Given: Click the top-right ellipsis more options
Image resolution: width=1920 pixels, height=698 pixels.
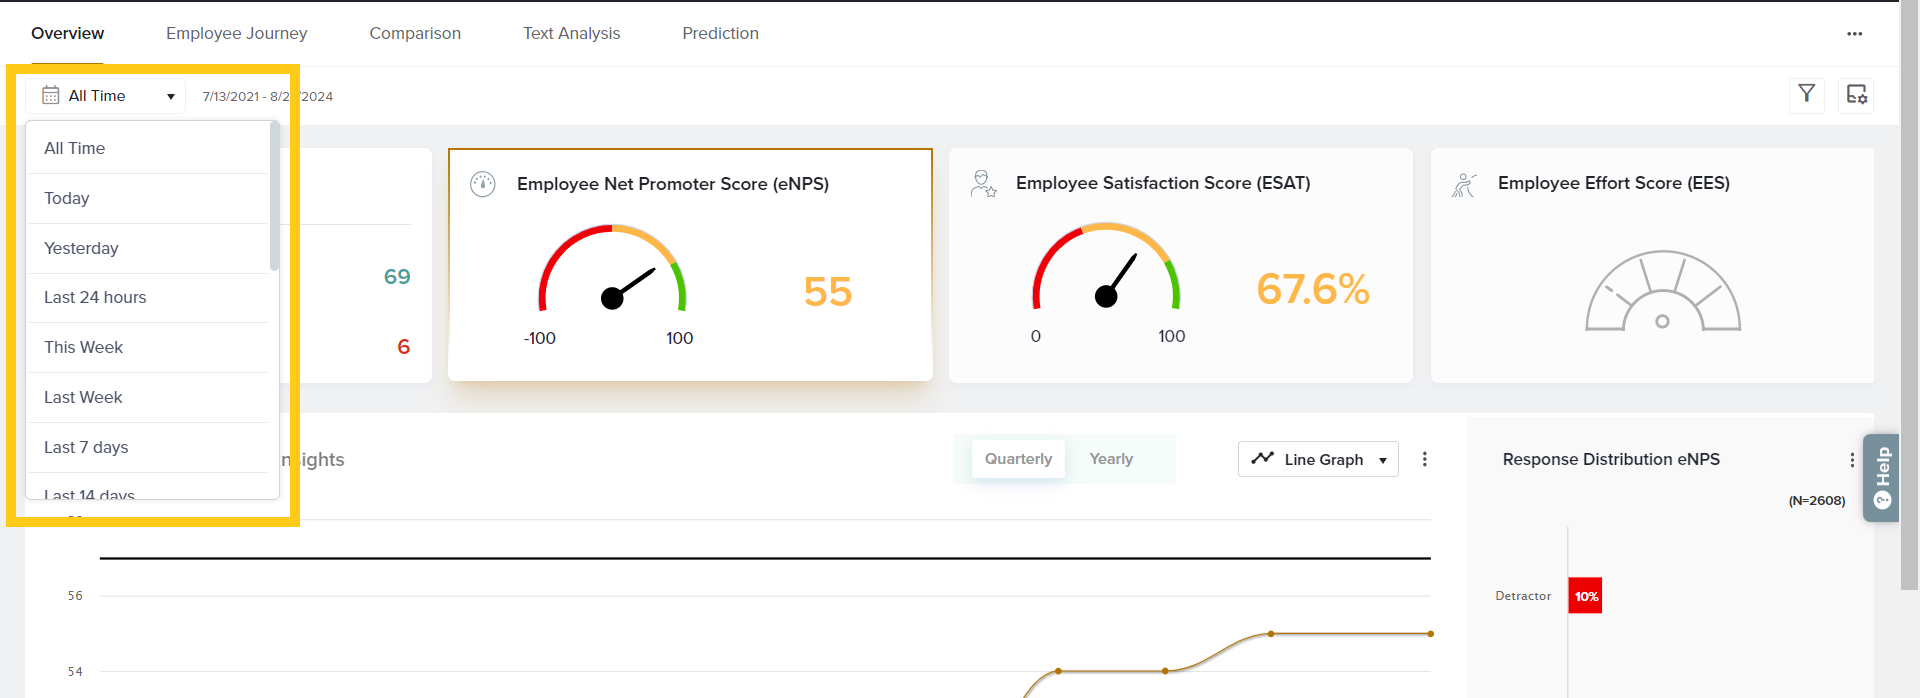Looking at the screenshot, I should [x=1854, y=34].
